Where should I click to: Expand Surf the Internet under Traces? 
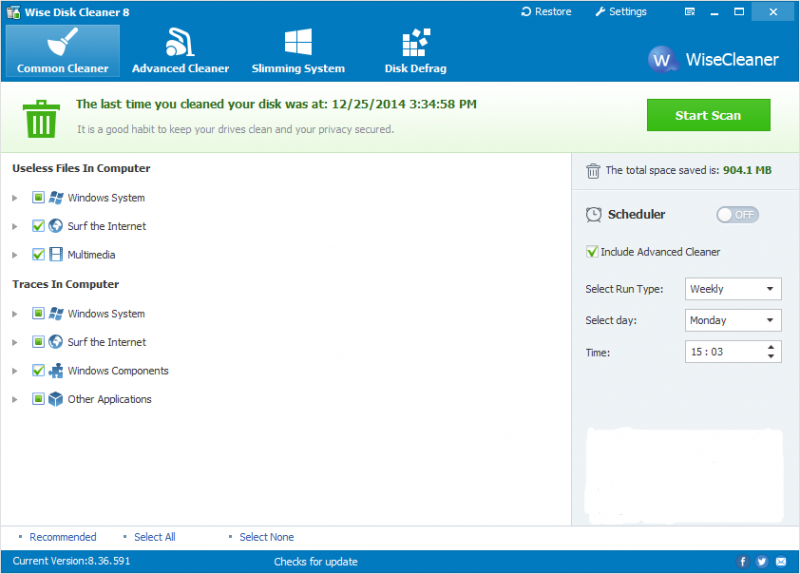click(x=15, y=342)
